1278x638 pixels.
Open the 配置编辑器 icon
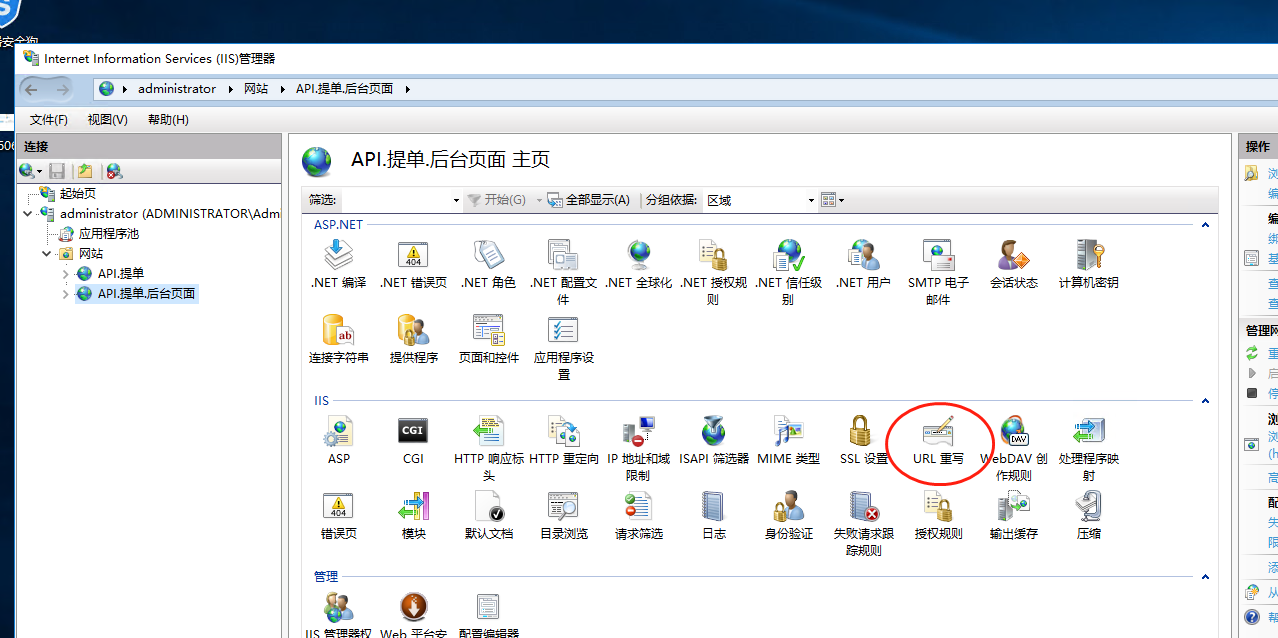point(488,615)
